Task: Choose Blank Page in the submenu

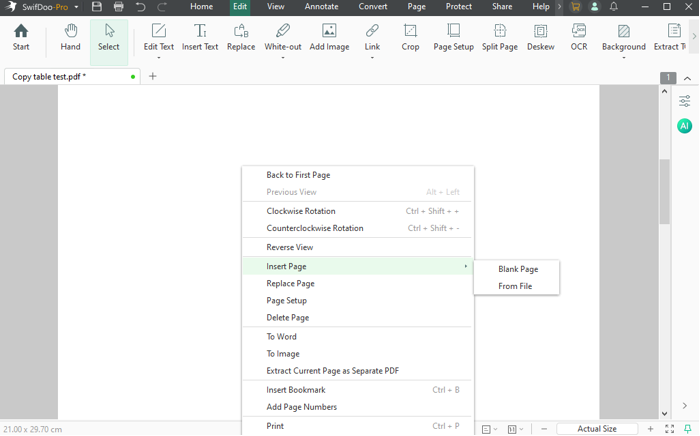Action: click(x=517, y=269)
